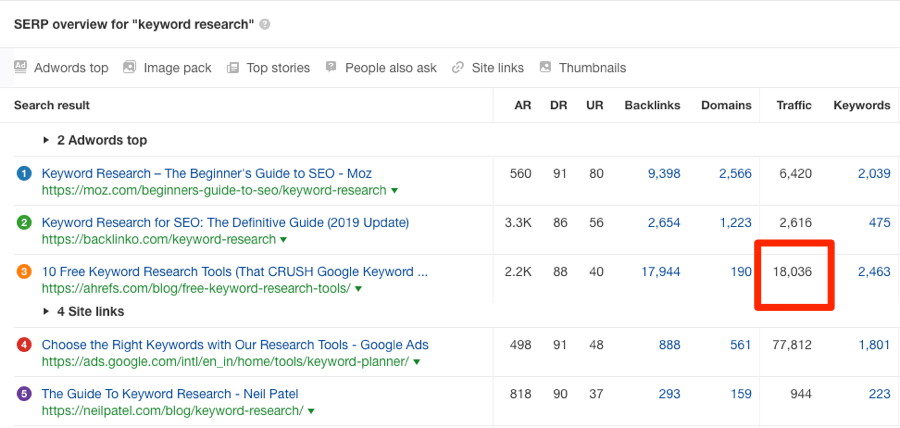Viewport: 900px width, 428px height.
Task: Click the 18,036 traffic value for Ahrefs
Action: (792, 272)
